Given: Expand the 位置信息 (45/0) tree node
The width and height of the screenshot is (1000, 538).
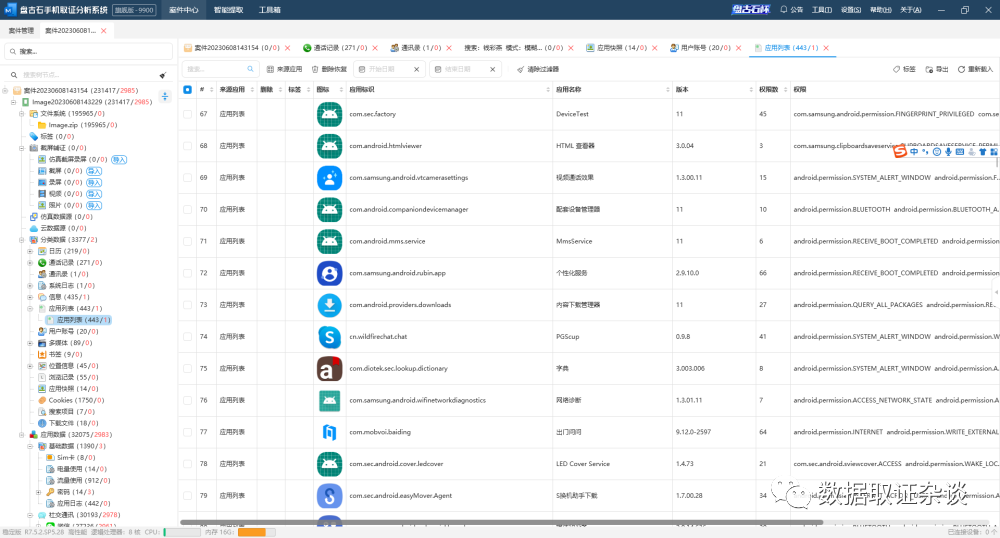Looking at the screenshot, I should [x=30, y=366].
